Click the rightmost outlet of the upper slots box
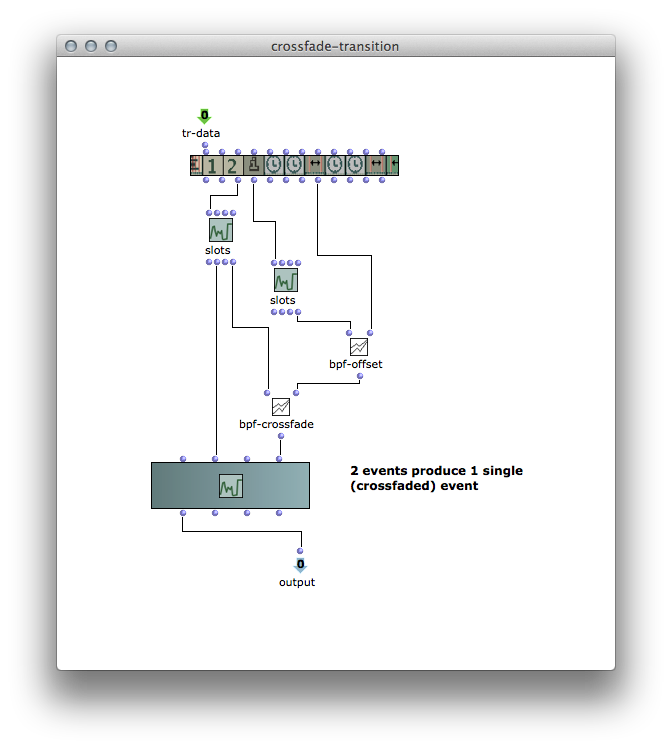Viewport: 672px width, 749px height. click(x=233, y=262)
